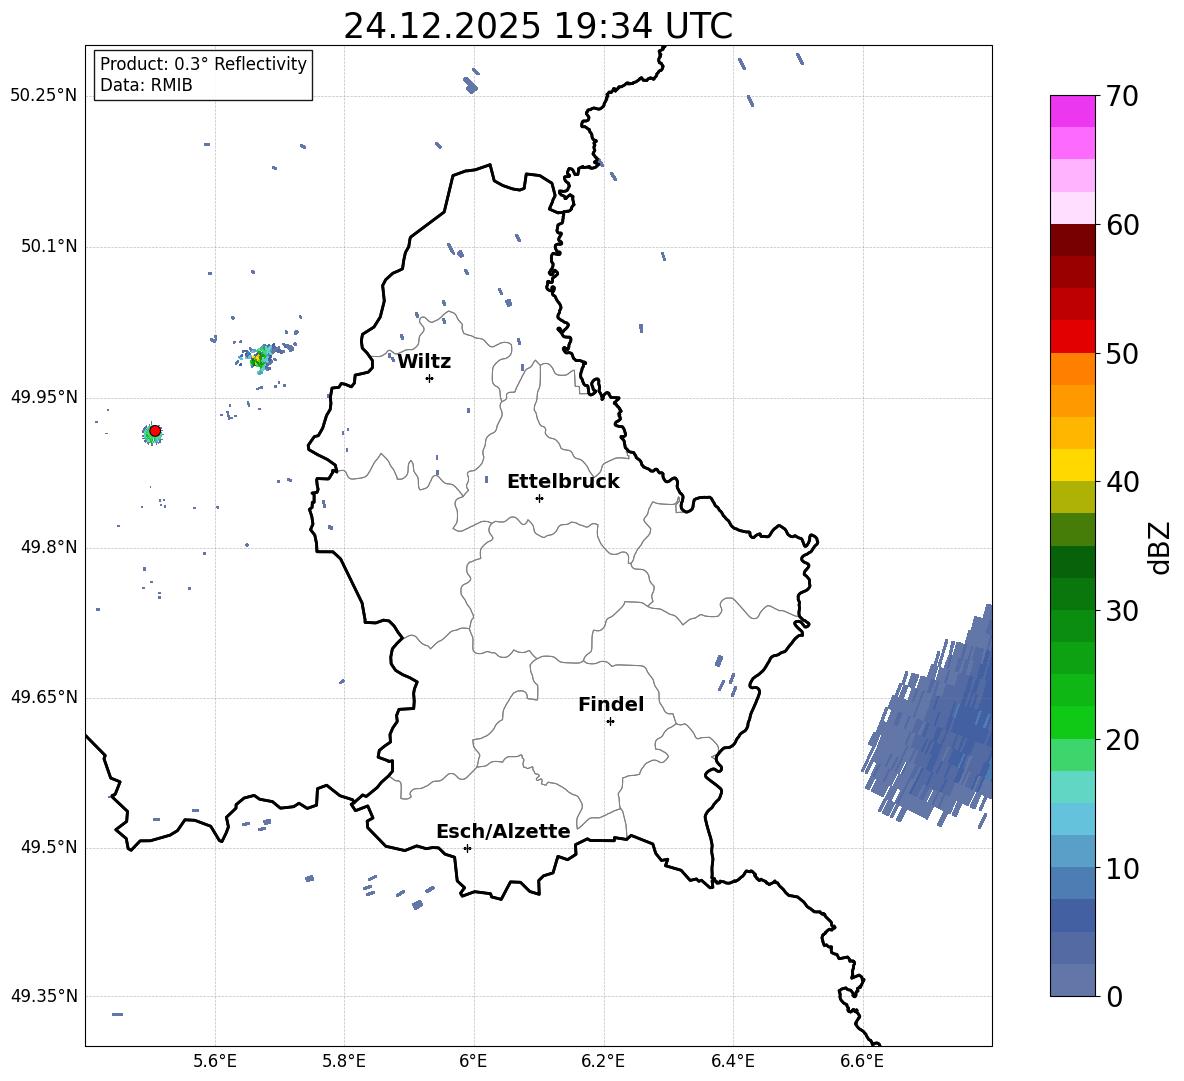
Task: Click the 50 value on colorbar
Action: pos(1122,354)
